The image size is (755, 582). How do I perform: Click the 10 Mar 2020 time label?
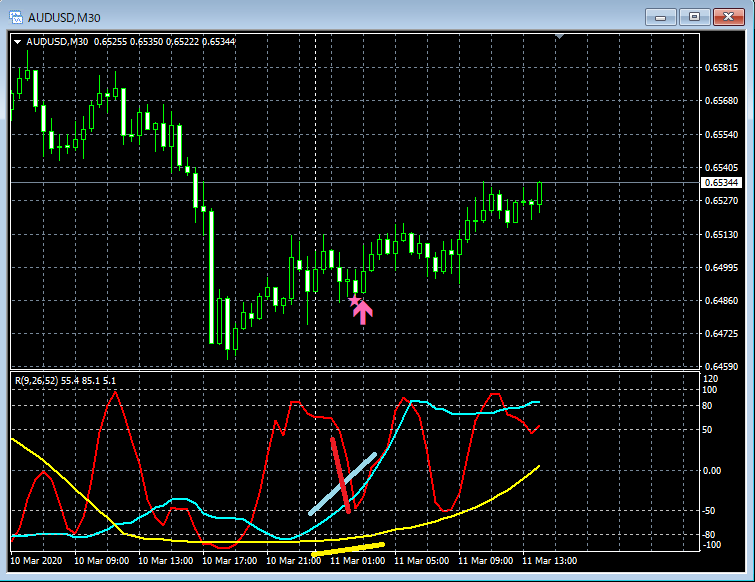coord(36,561)
